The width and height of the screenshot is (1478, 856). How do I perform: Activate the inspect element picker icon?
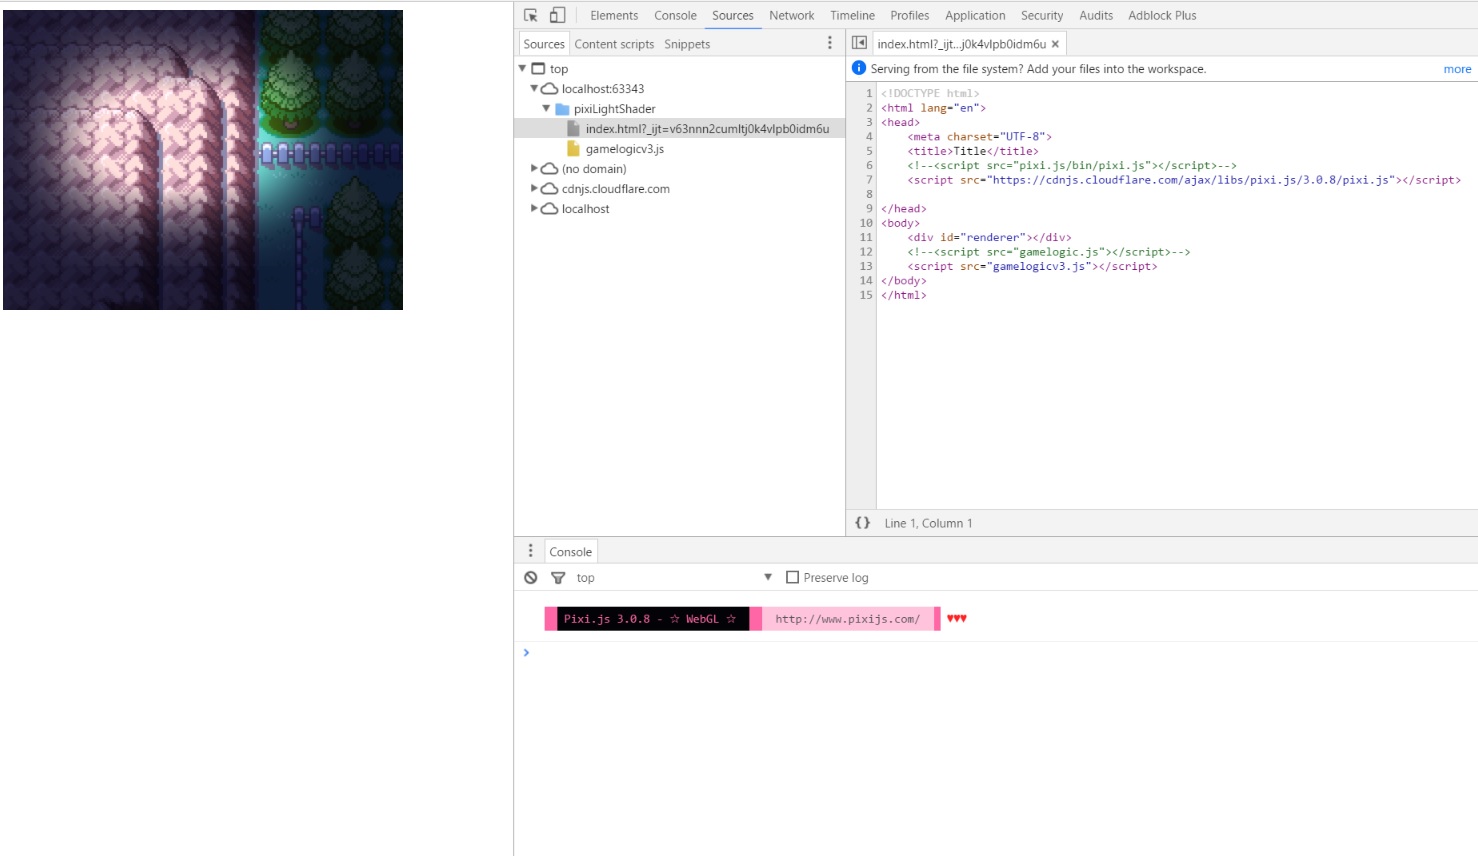pos(531,15)
